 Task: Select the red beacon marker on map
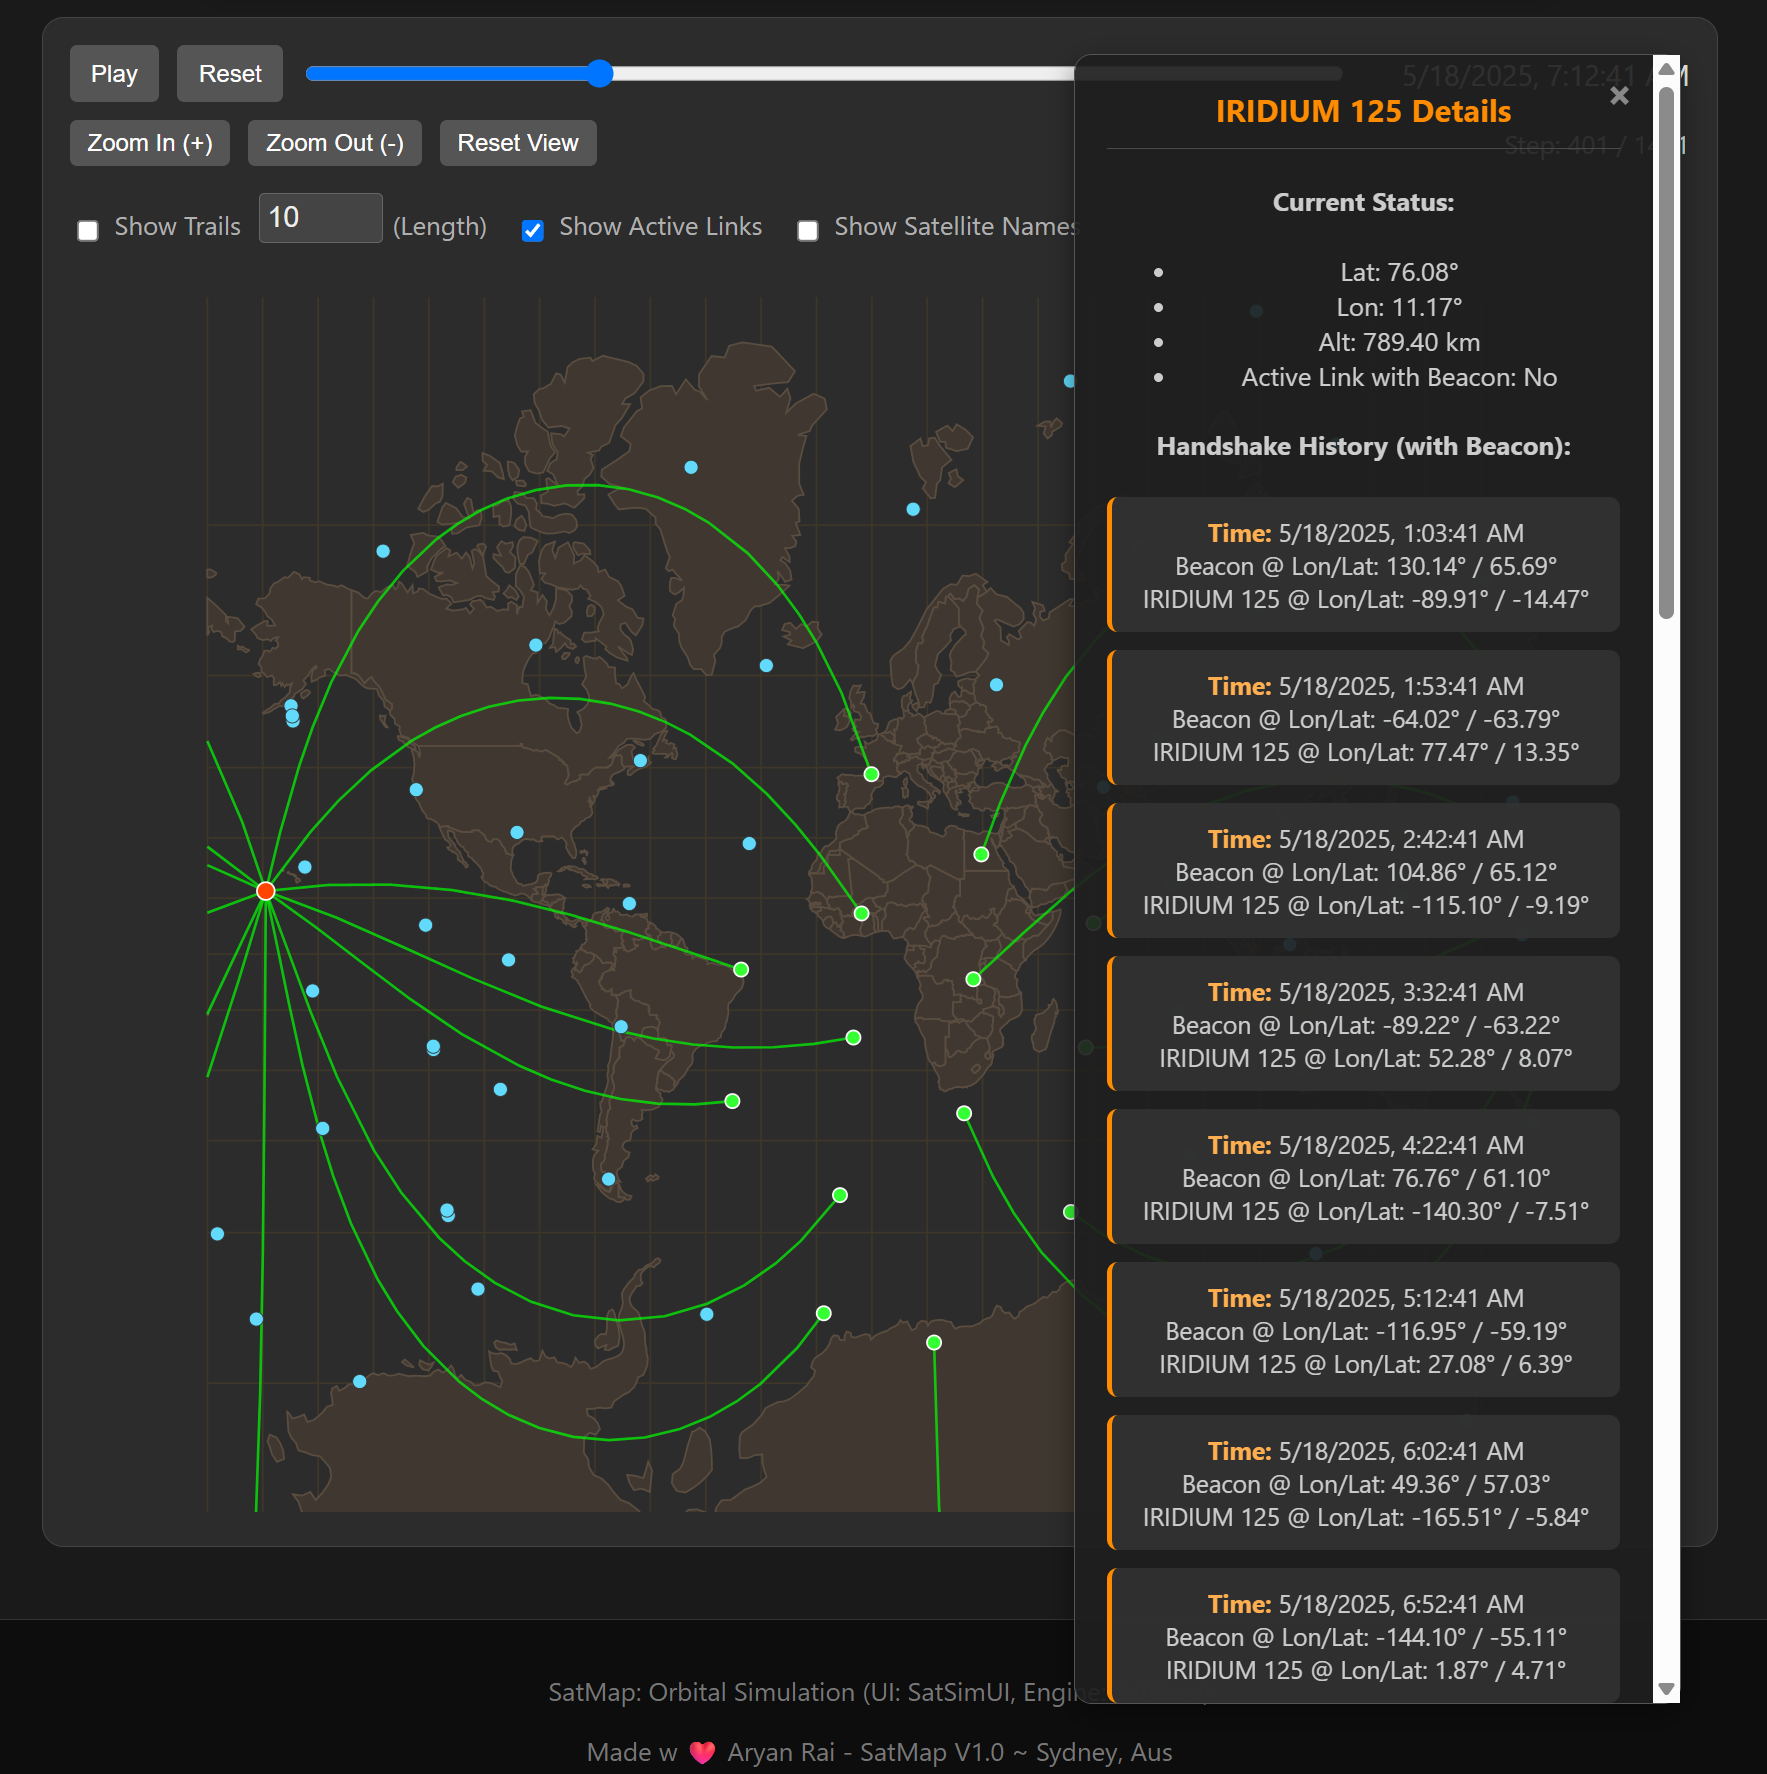(x=265, y=891)
